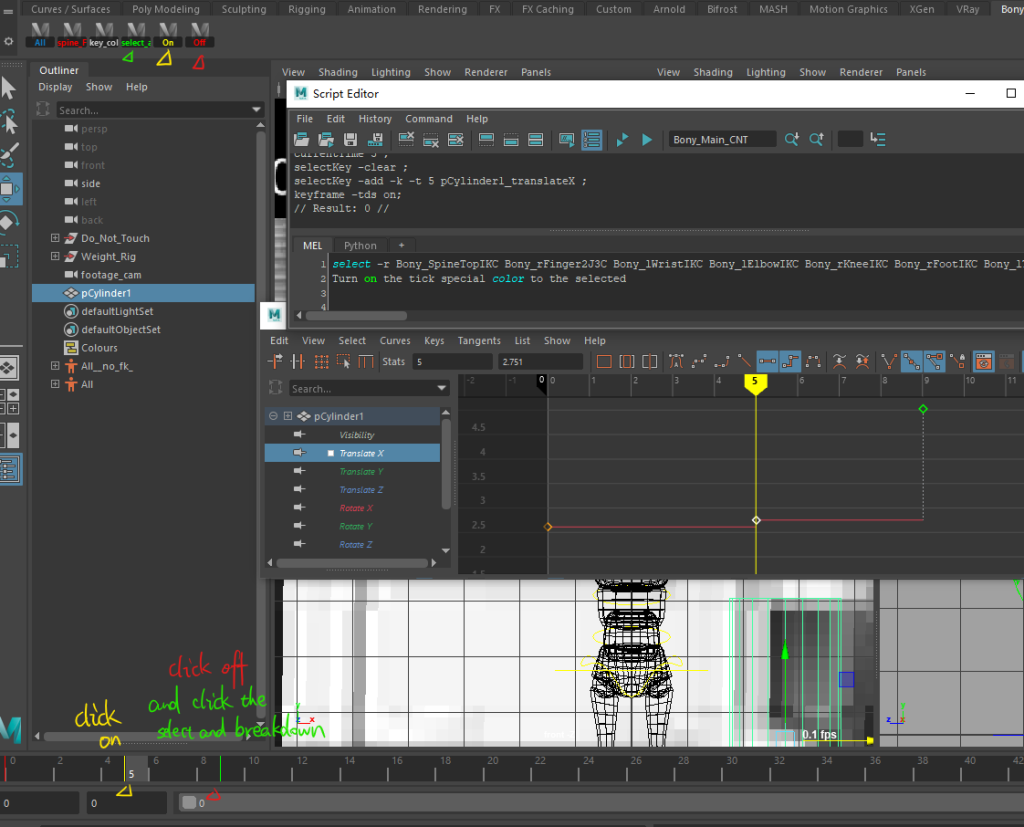Click the Source Script icon in Script Editor
The image size is (1024, 827).
point(326,139)
